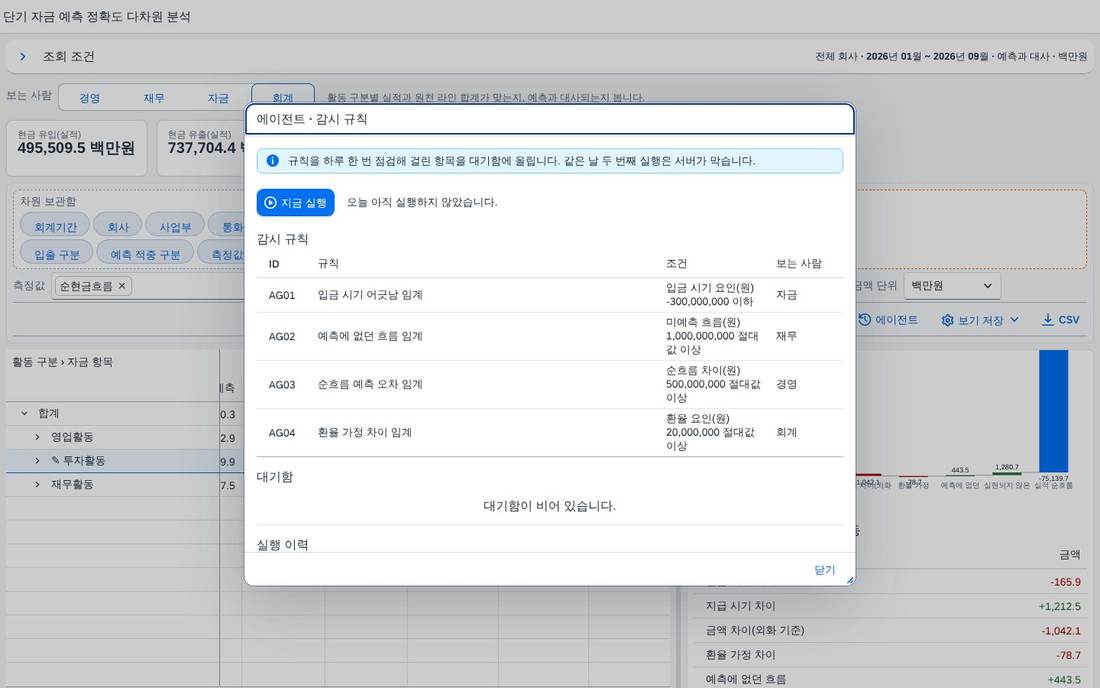Open the 금액 단위 백만원 dropdown
The width and height of the screenshot is (1100, 688).
pos(952,285)
